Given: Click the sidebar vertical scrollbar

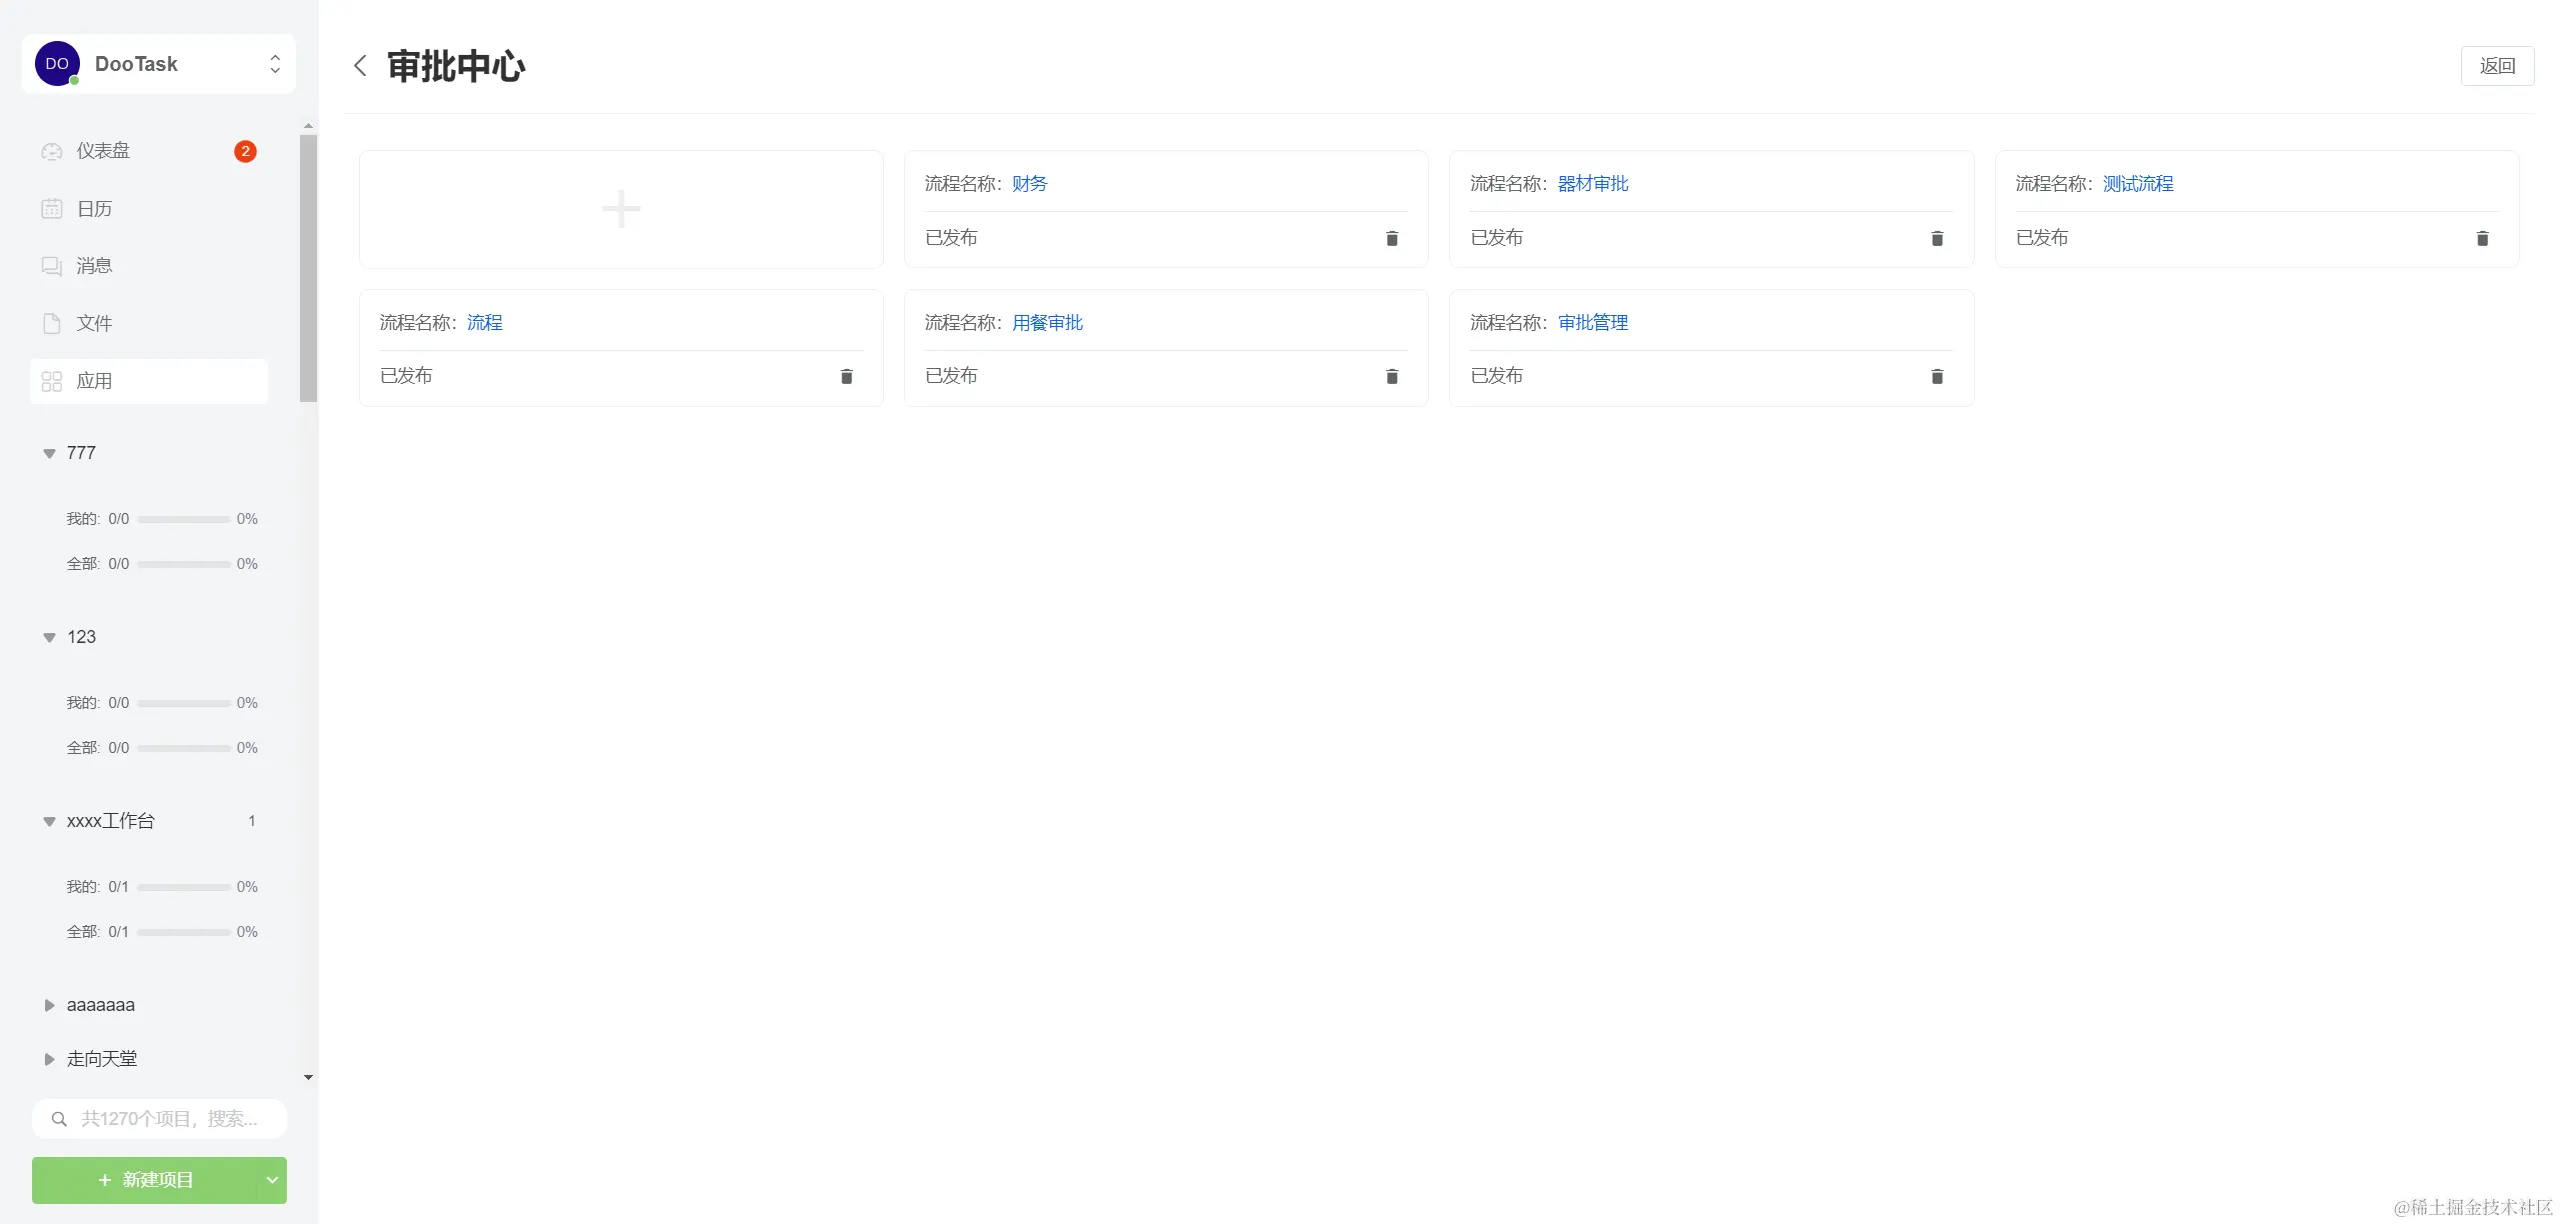Looking at the screenshot, I should click(308, 268).
